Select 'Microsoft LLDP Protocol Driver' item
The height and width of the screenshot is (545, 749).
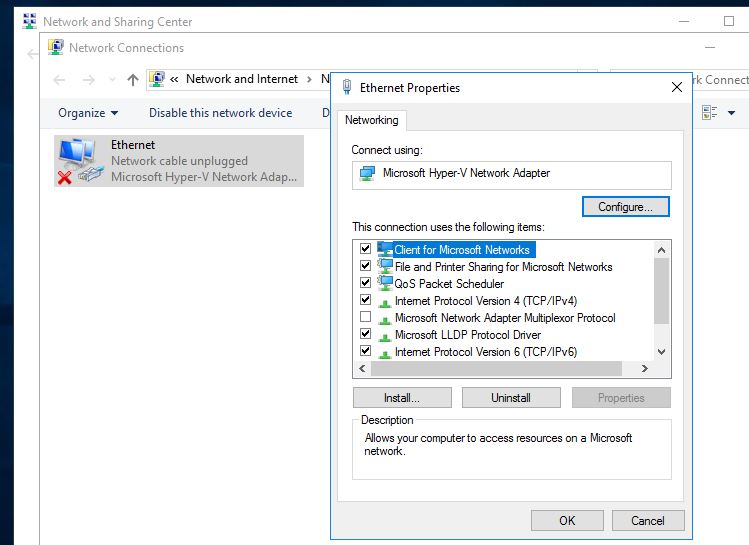468,335
